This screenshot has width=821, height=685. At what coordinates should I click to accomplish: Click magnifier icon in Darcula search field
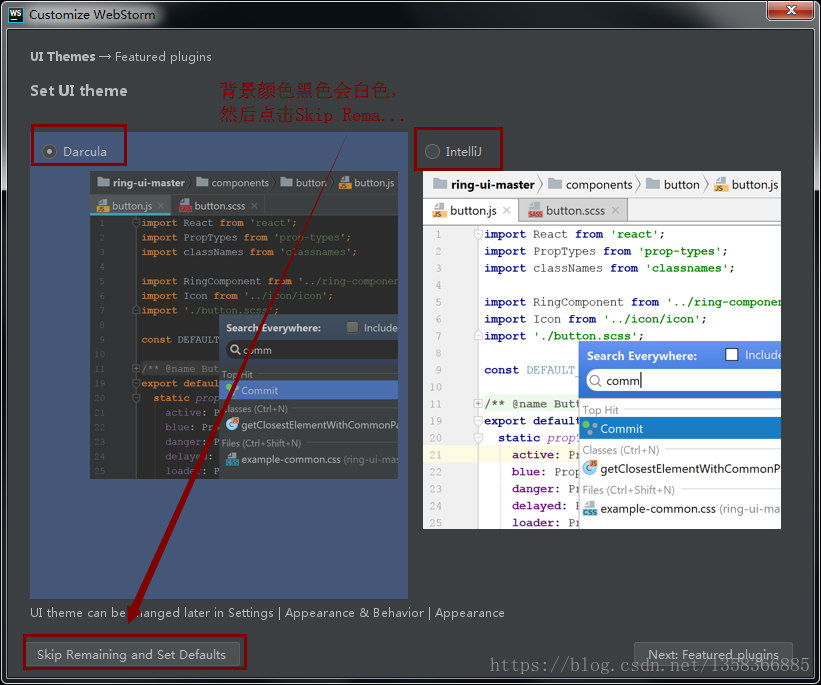[235, 349]
